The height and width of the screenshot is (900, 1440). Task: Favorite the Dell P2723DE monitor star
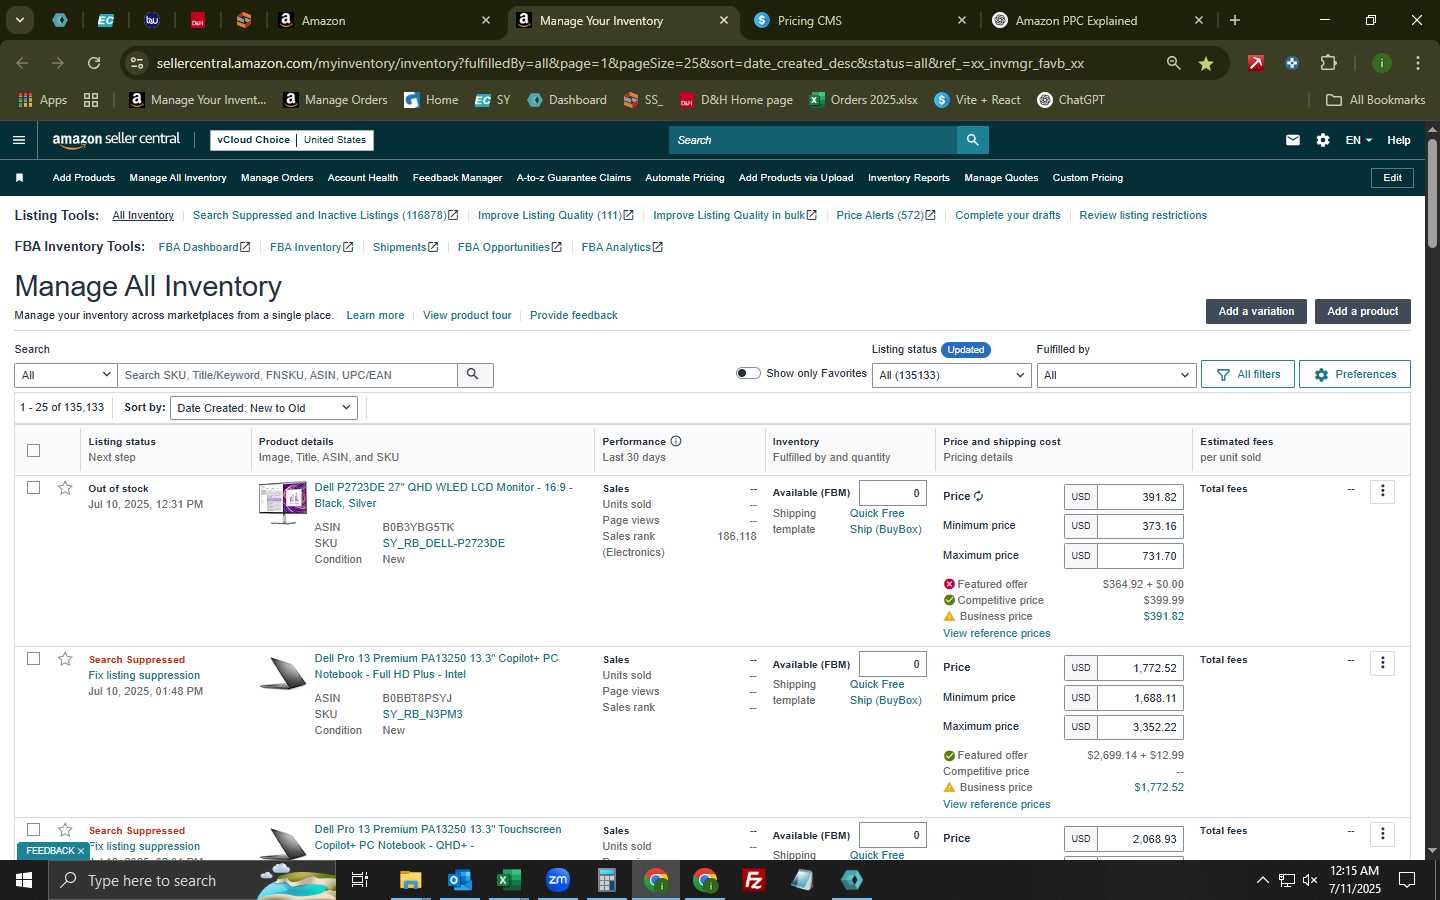[65, 488]
